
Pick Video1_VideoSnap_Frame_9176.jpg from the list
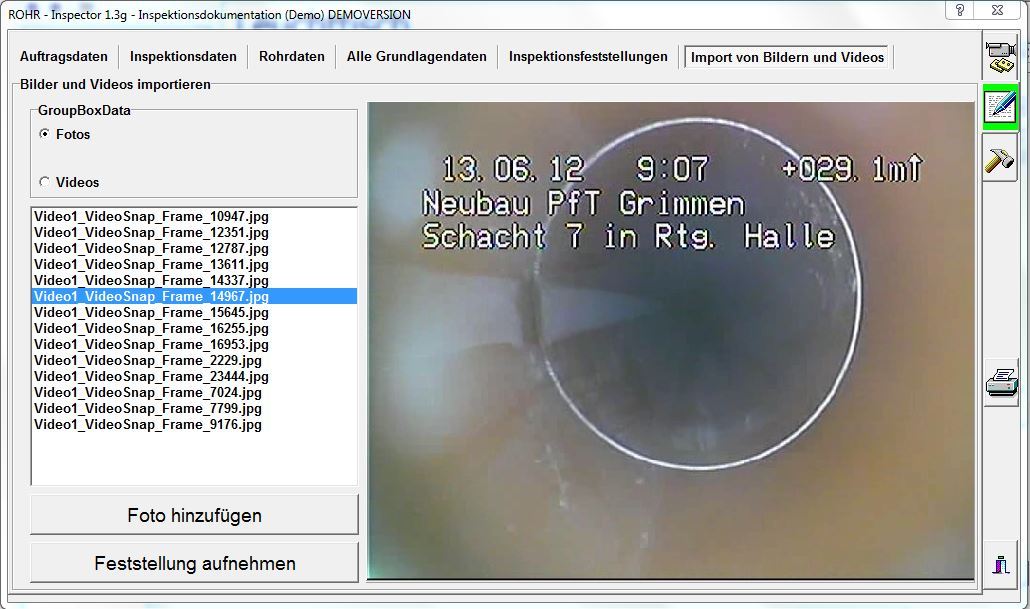pos(148,424)
